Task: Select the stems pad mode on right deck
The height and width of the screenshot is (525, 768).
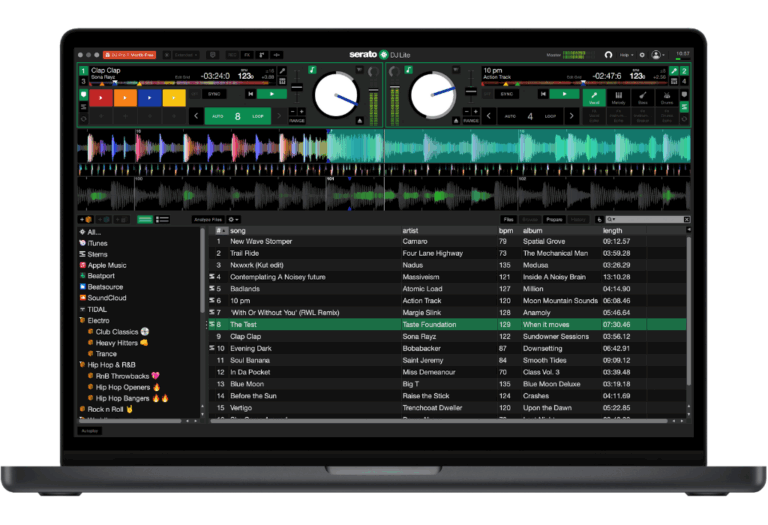Action: (x=684, y=107)
